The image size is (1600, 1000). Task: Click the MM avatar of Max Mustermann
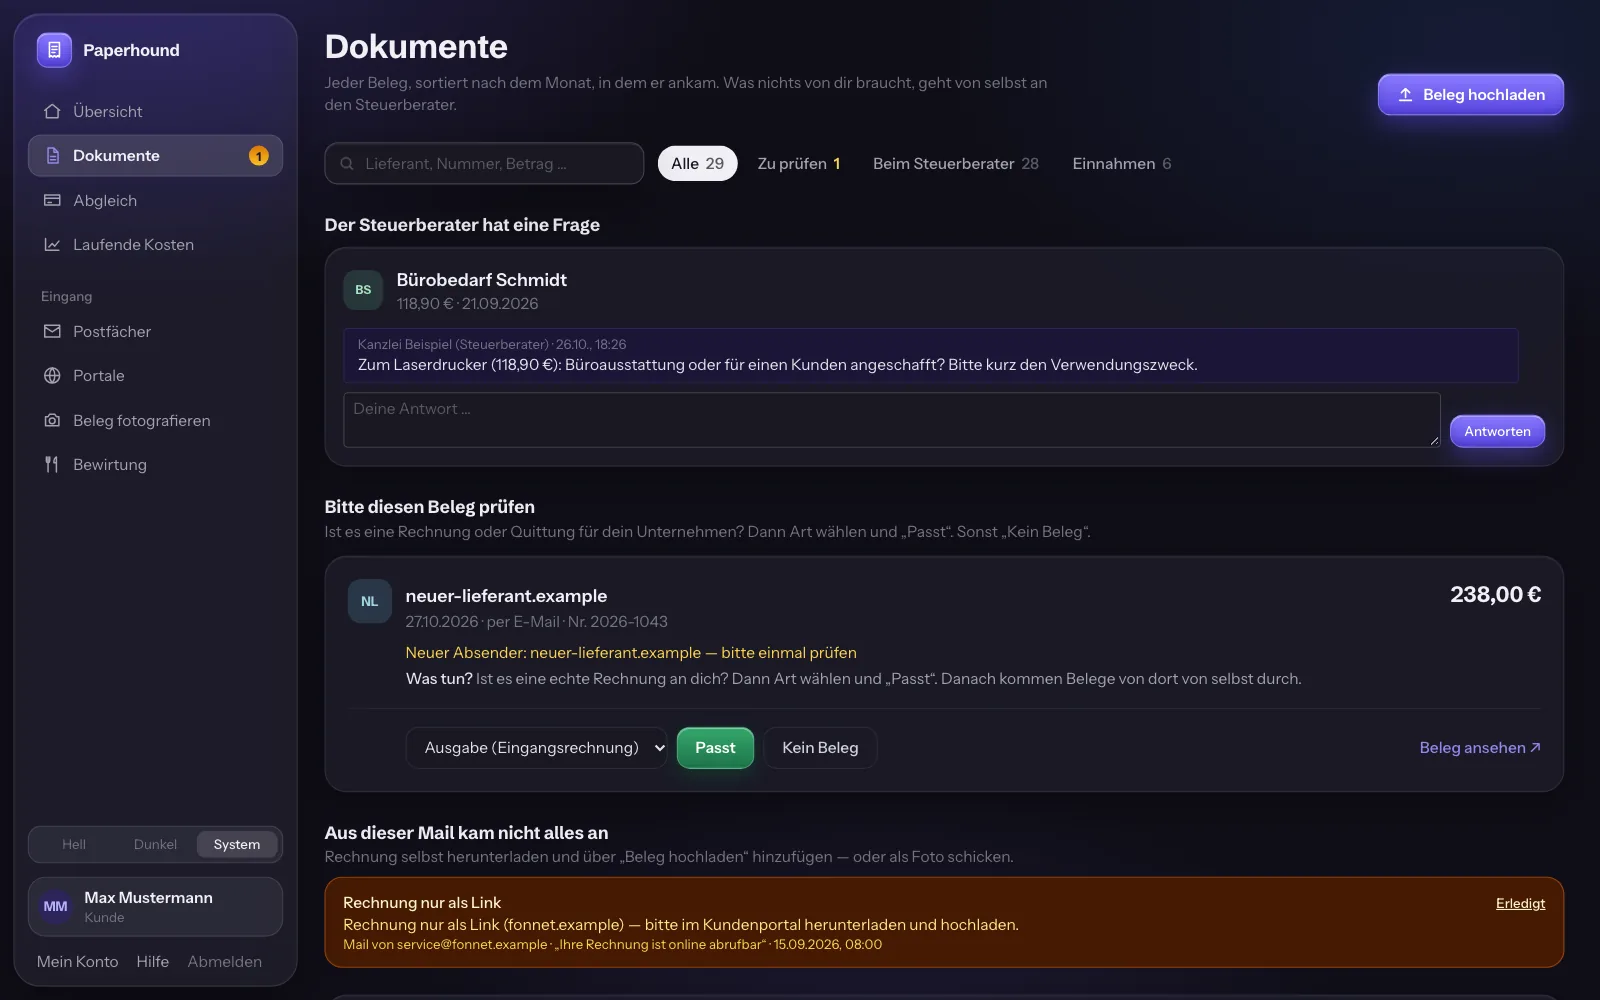pyautogui.click(x=55, y=907)
